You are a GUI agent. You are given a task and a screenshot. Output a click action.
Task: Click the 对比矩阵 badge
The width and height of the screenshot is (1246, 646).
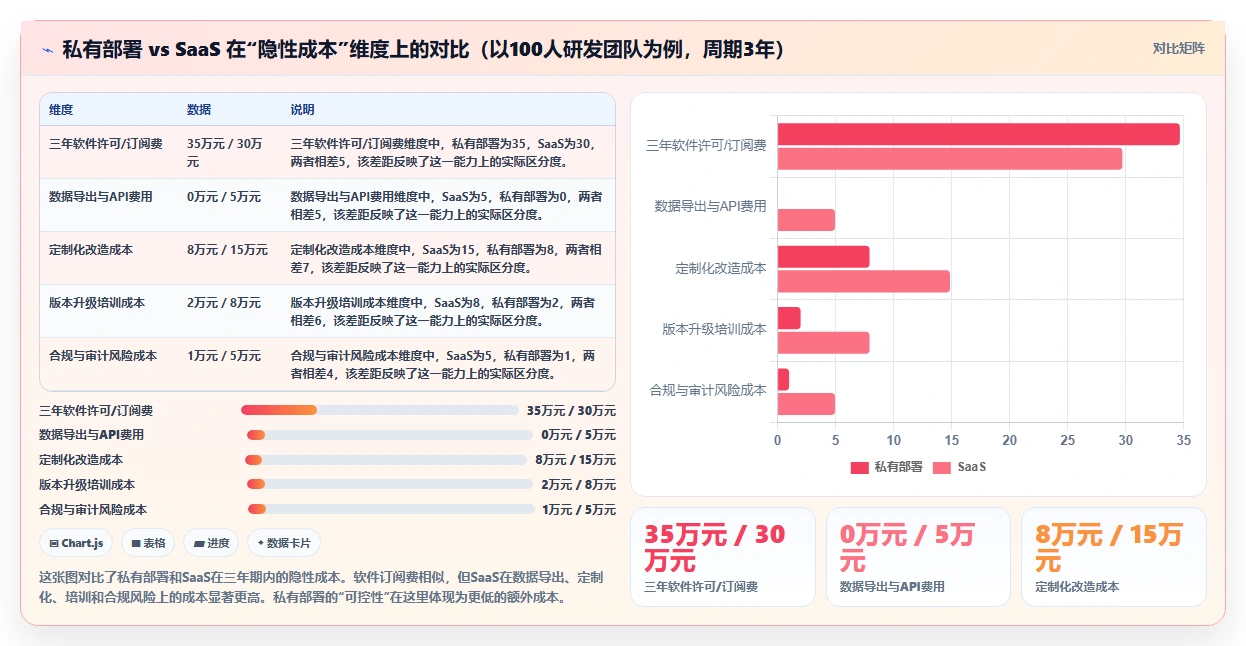point(1179,48)
